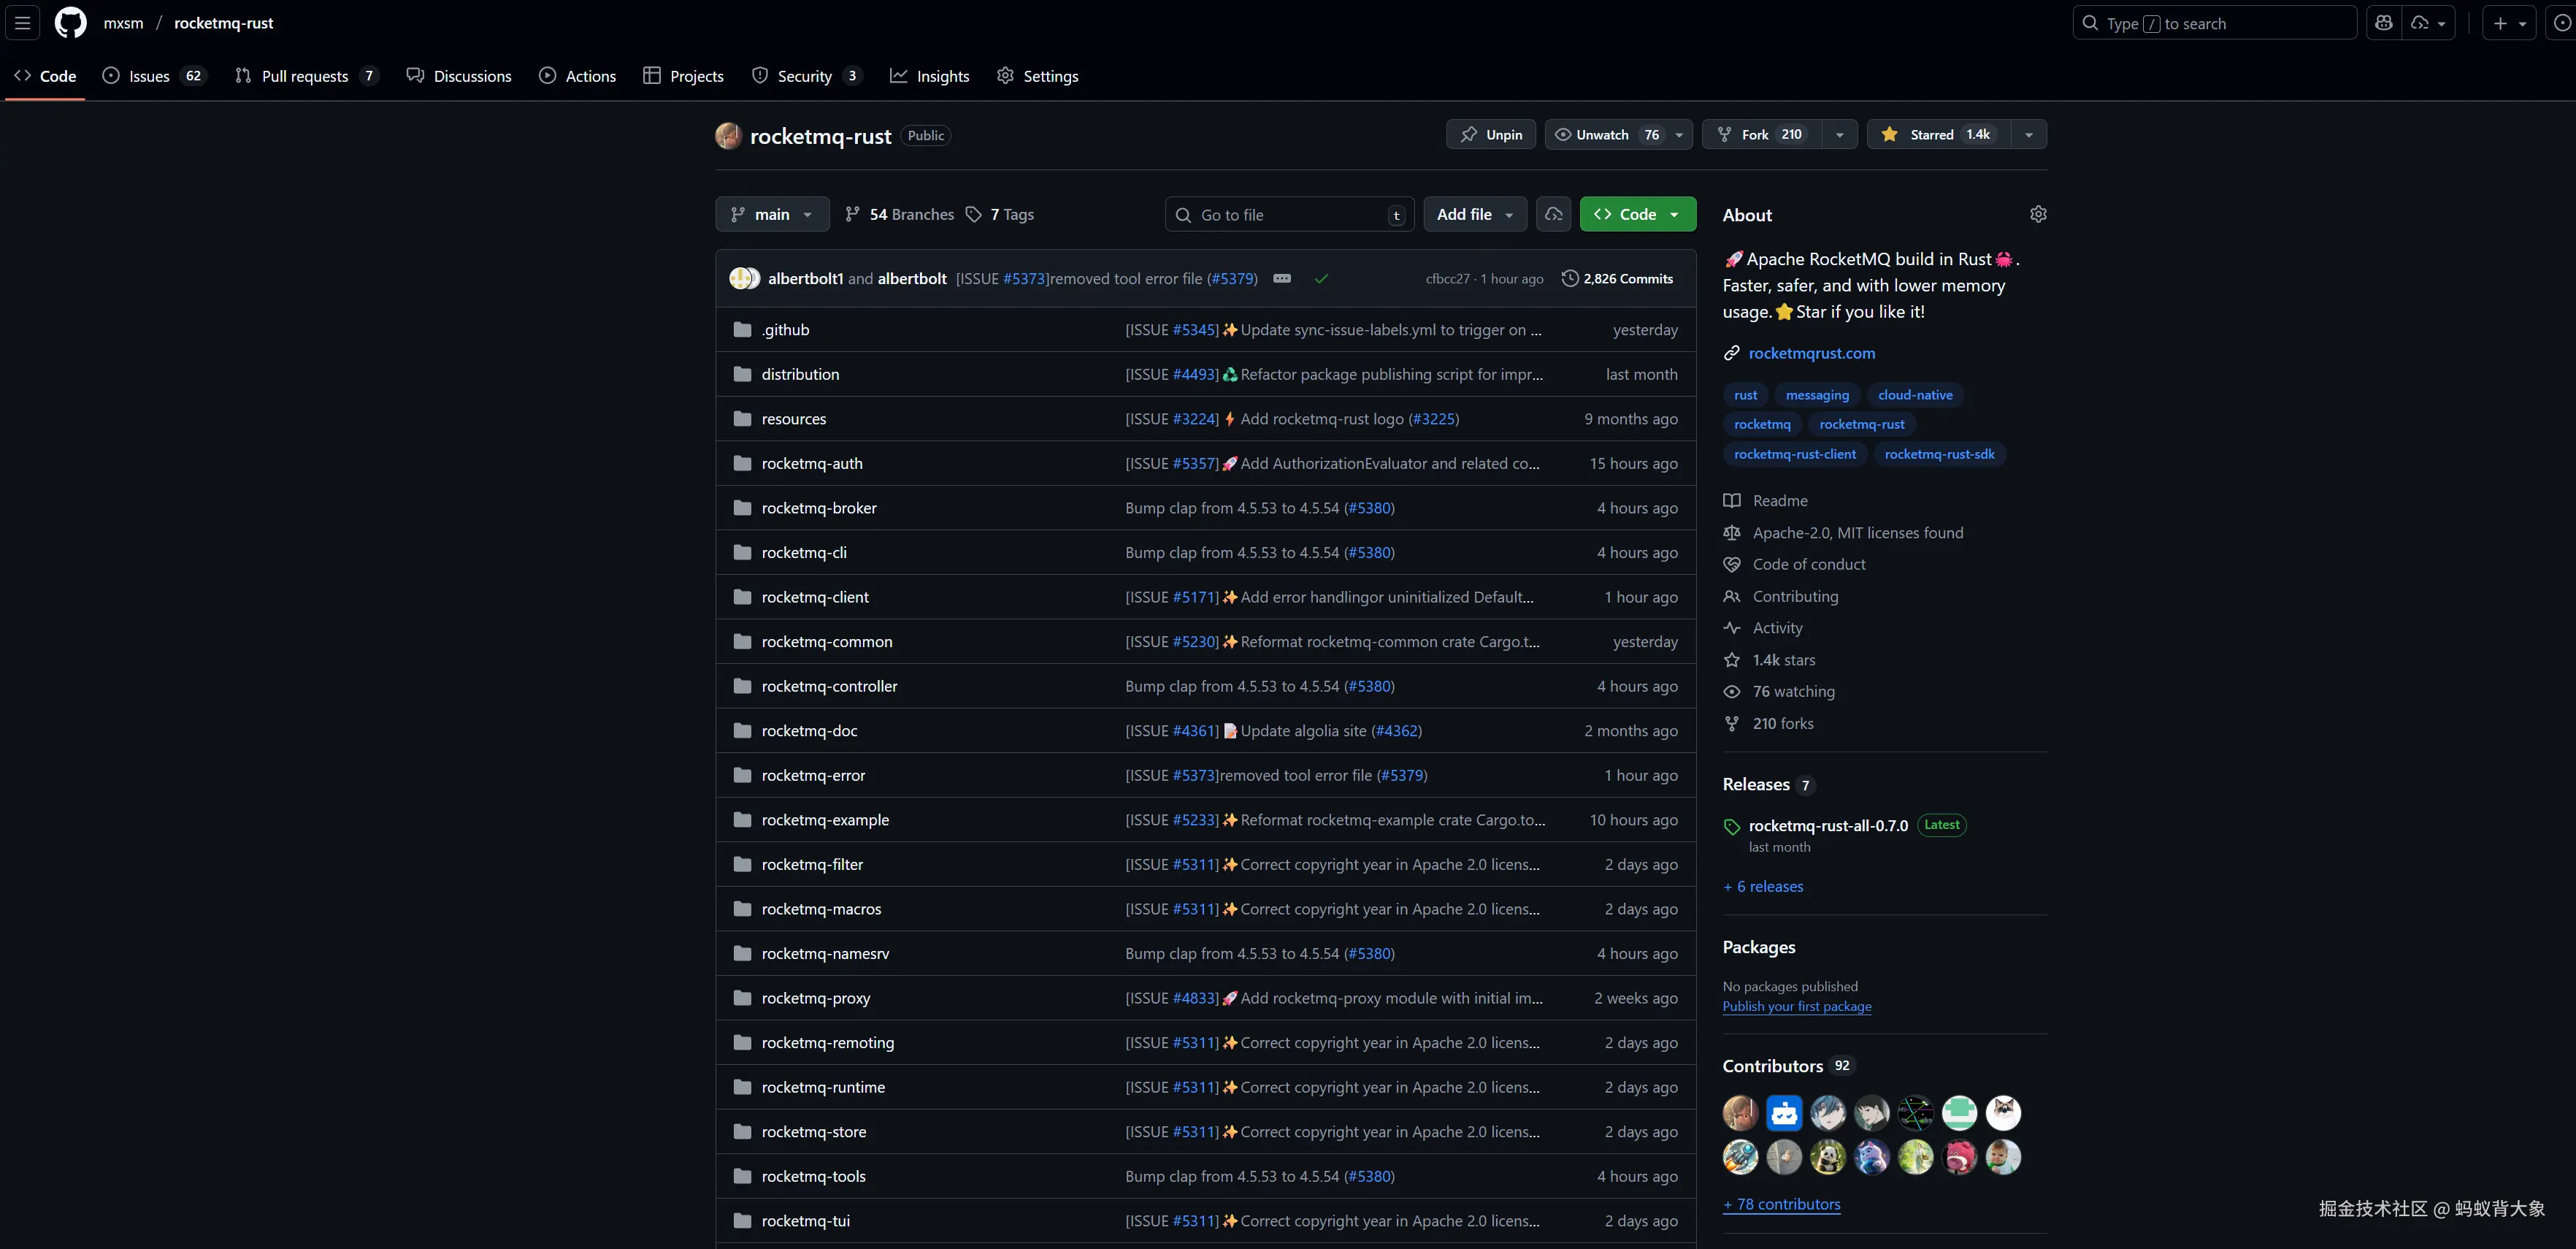Click the + 78 contributors link

[x=1781, y=1204]
